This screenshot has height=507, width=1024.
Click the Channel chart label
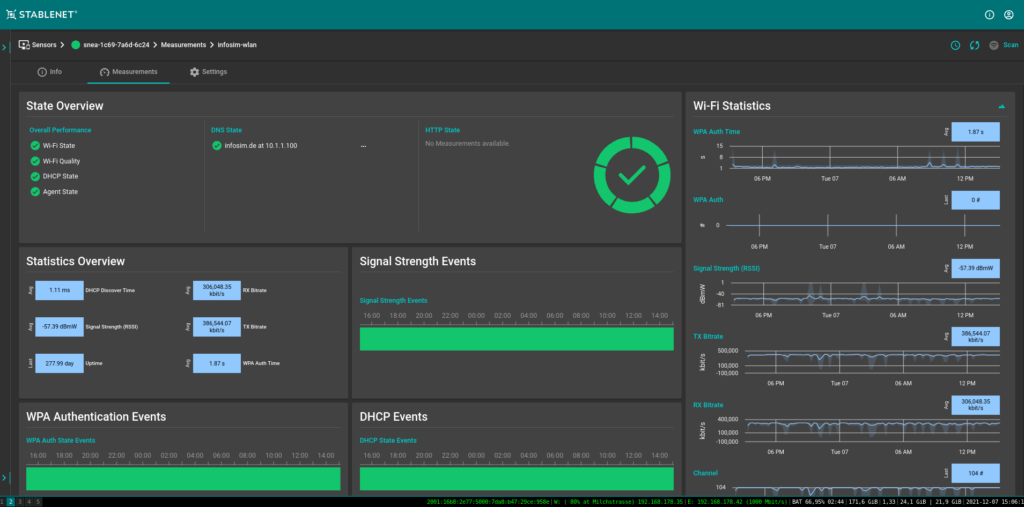tap(706, 473)
